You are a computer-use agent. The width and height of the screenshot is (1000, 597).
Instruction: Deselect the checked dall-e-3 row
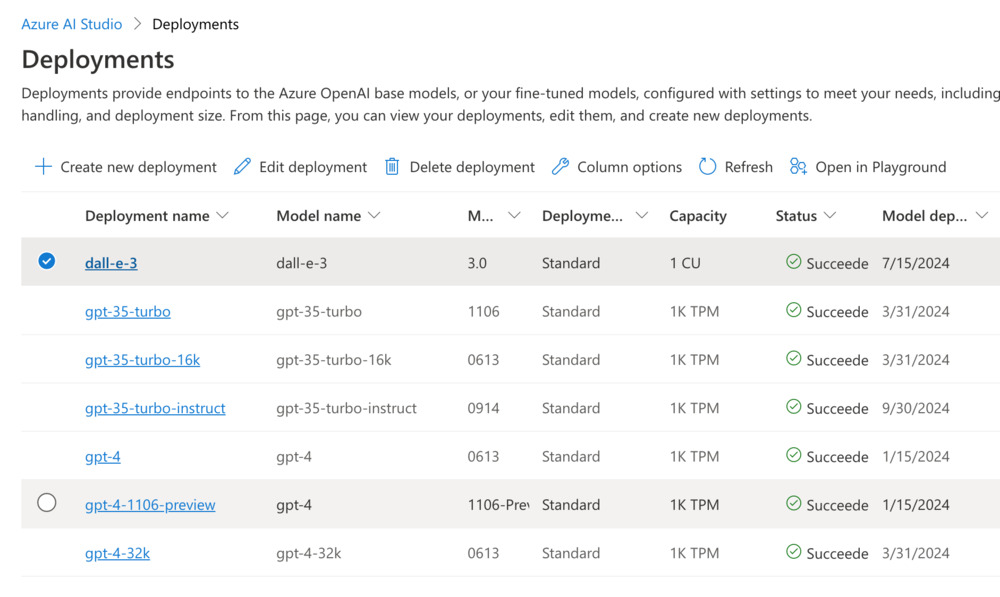[x=47, y=261]
